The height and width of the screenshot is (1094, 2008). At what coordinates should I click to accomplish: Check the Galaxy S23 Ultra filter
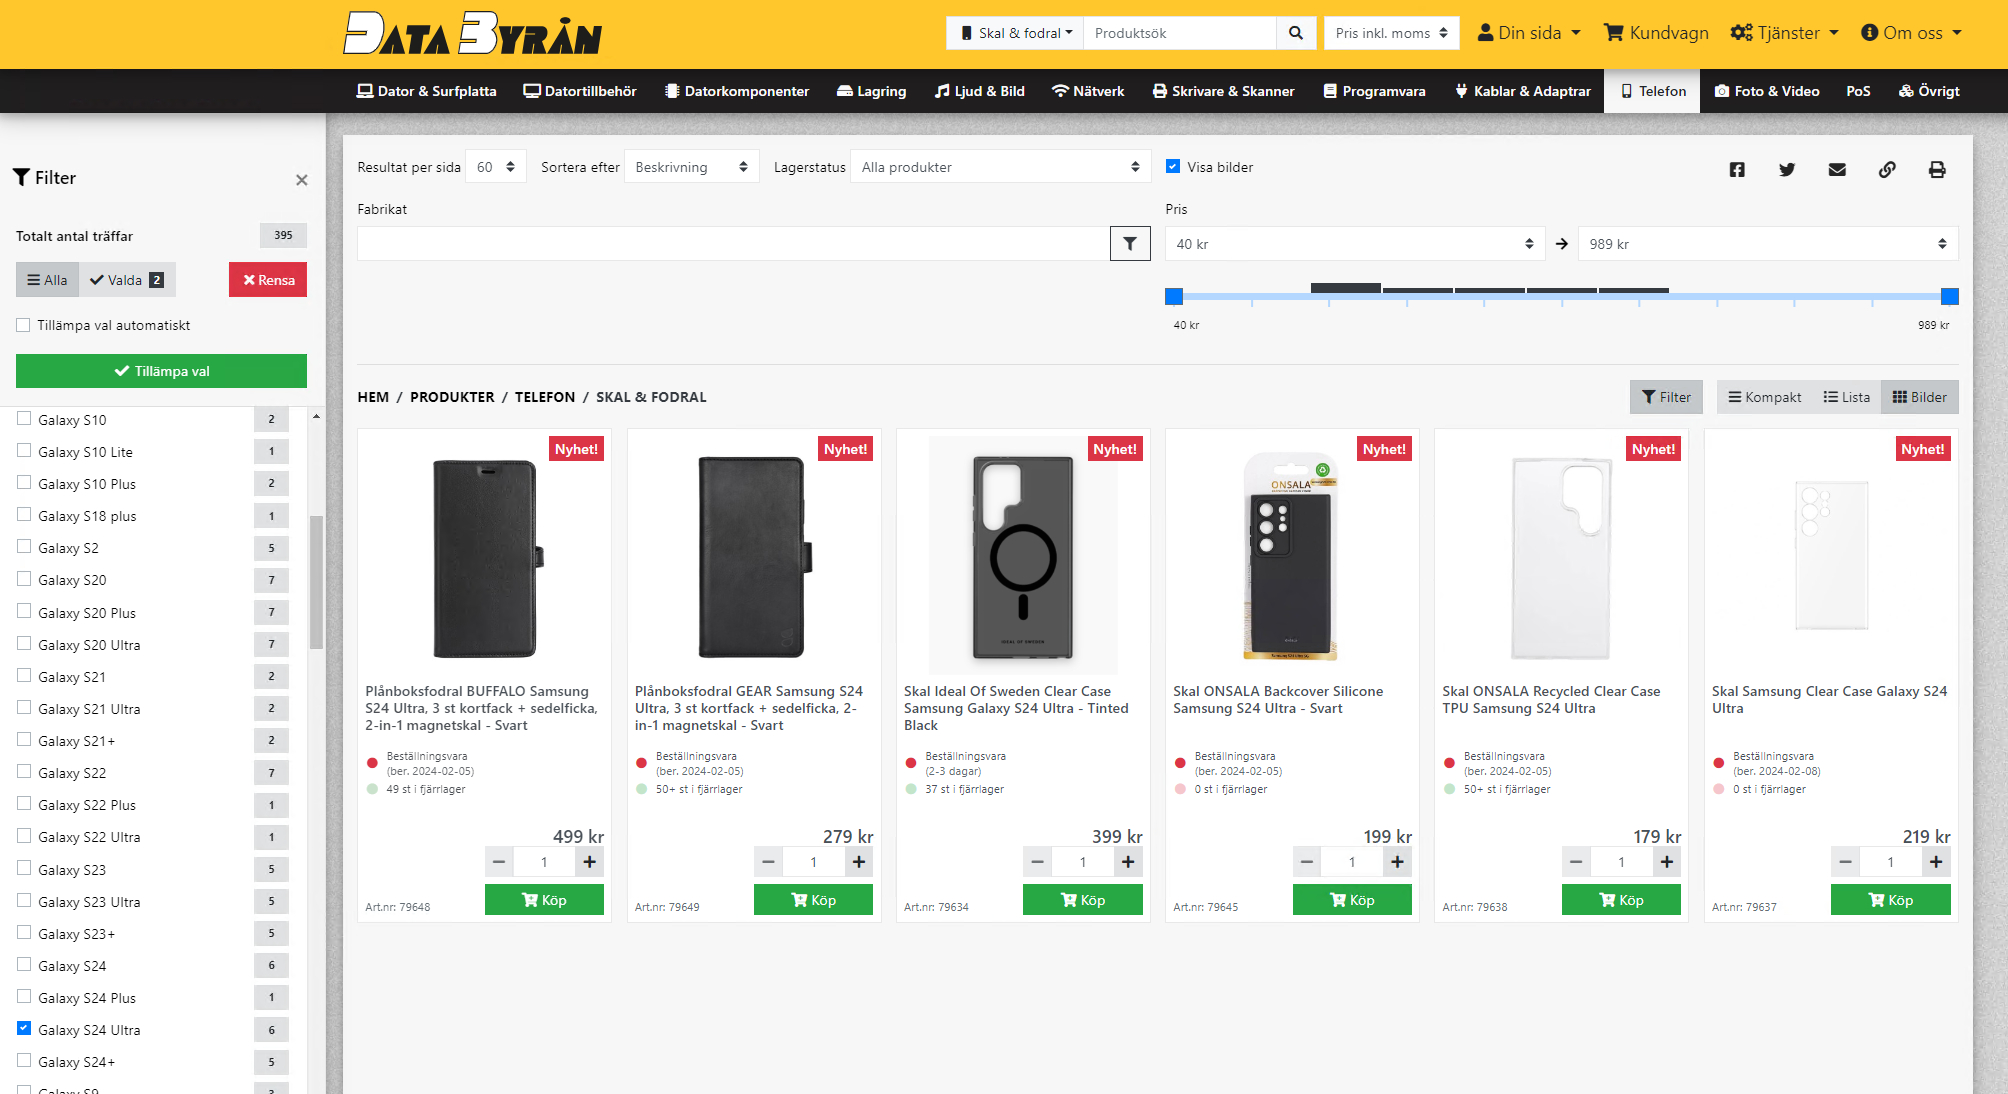coord(24,901)
